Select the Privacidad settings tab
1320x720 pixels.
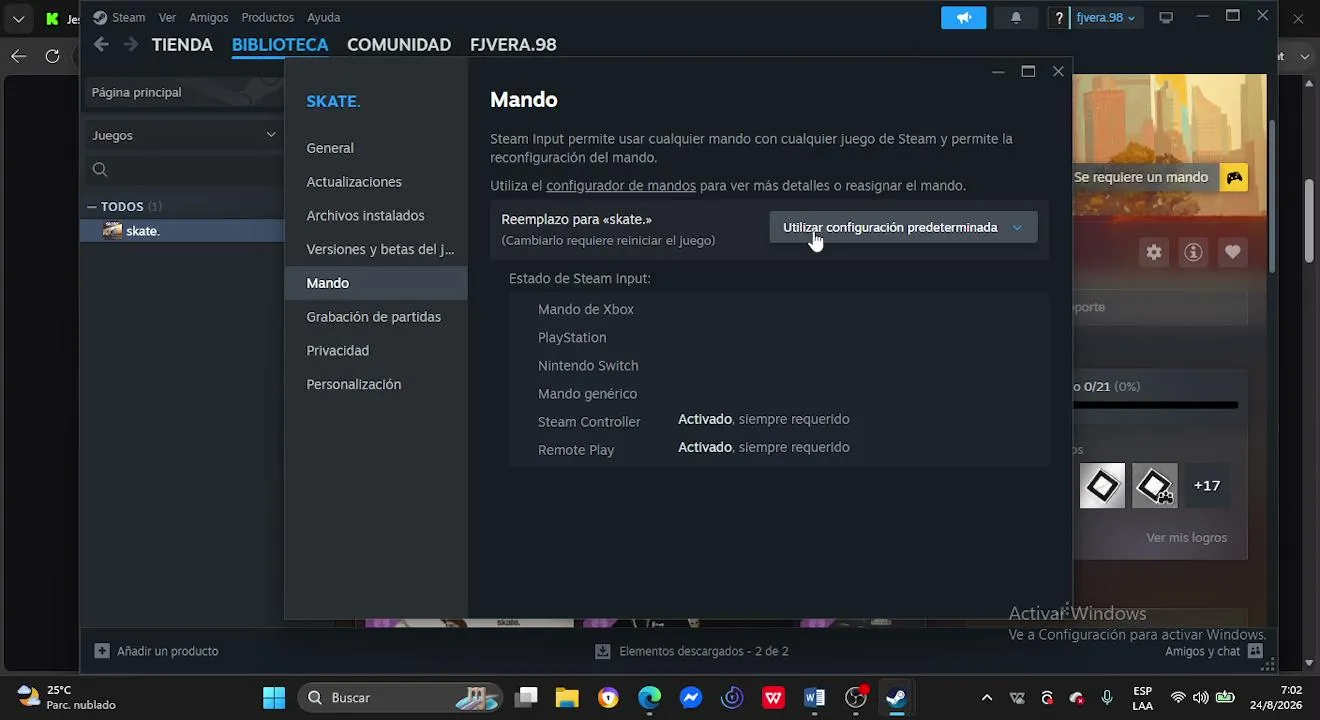[376, 351]
